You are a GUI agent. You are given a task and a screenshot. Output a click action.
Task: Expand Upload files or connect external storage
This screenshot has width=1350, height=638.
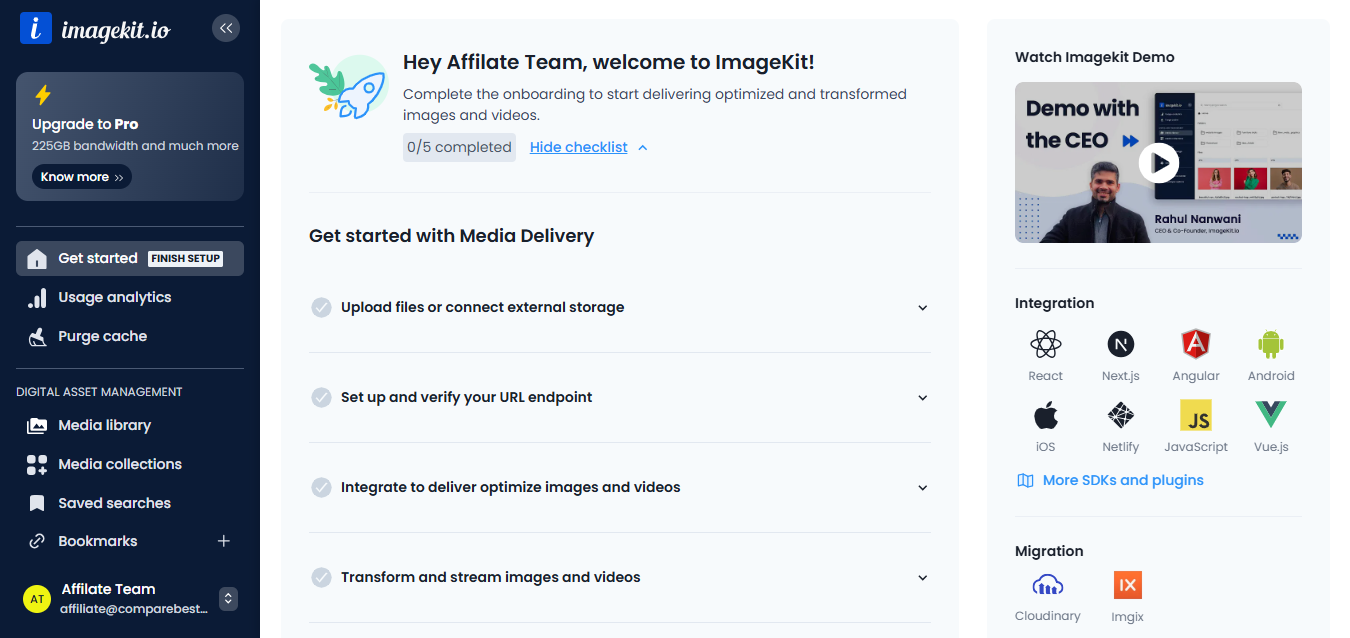click(620, 307)
